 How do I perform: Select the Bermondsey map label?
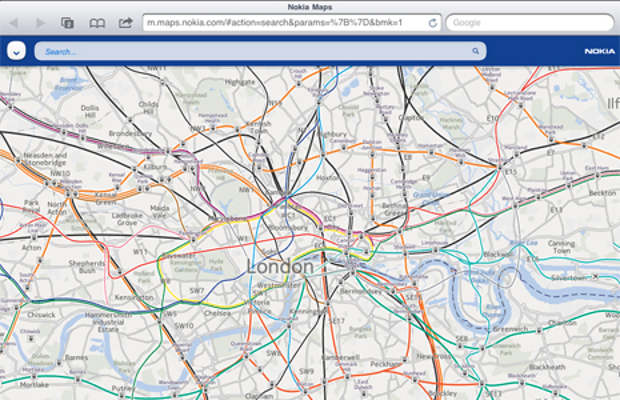coord(361,291)
